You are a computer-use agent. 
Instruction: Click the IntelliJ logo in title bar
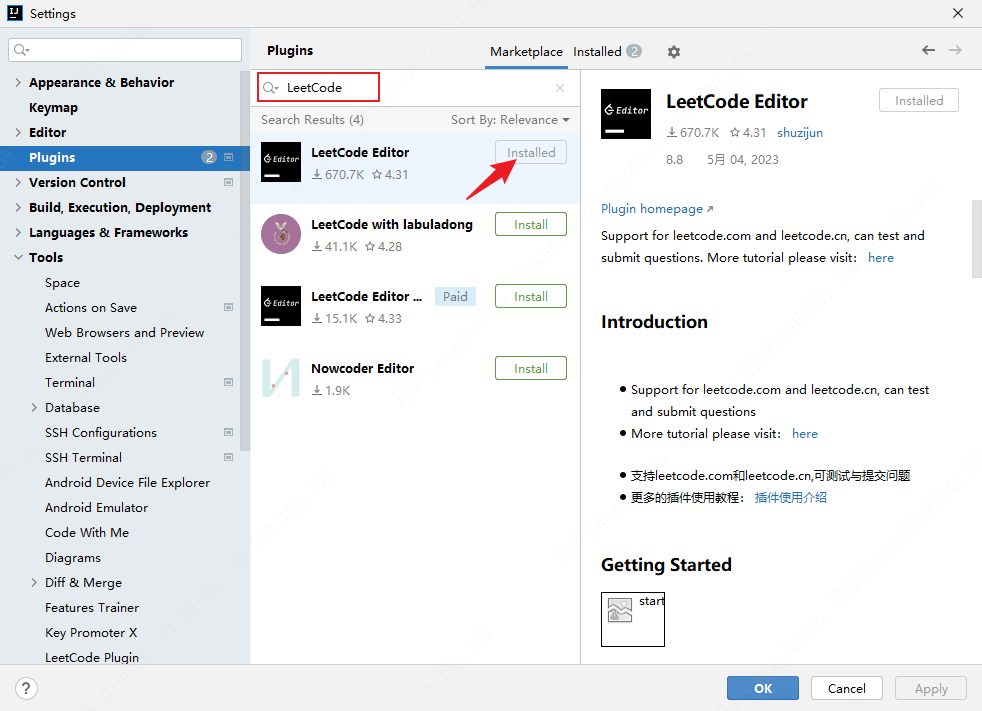pos(14,13)
